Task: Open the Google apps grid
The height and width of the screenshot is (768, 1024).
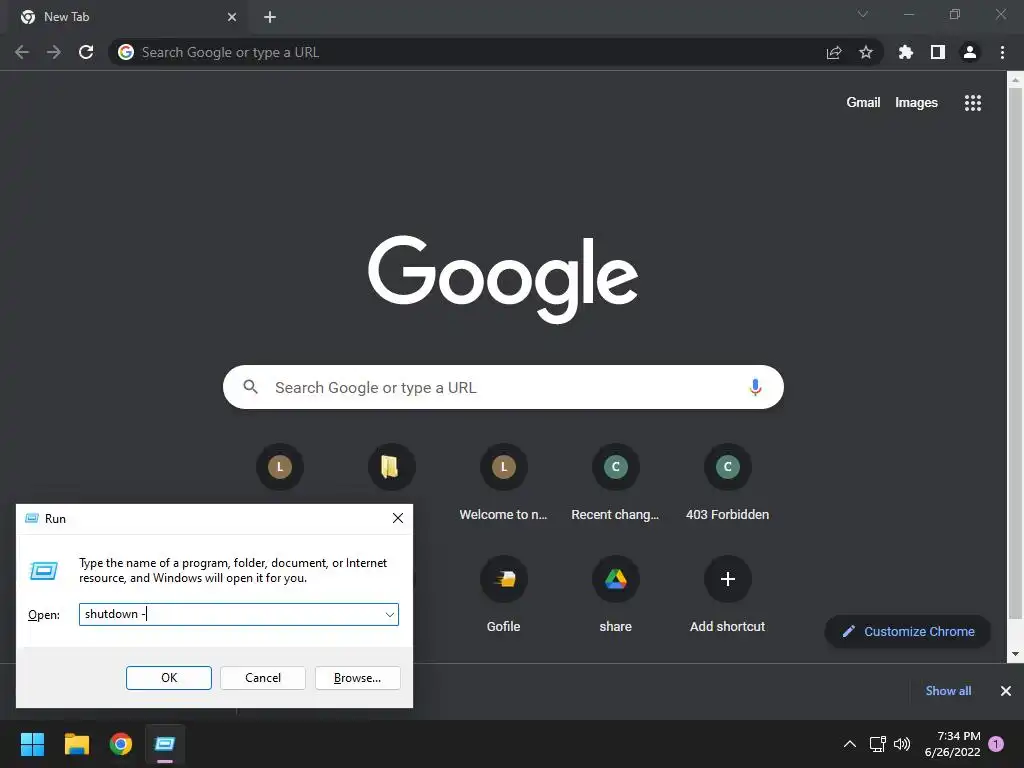Action: [973, 103]
